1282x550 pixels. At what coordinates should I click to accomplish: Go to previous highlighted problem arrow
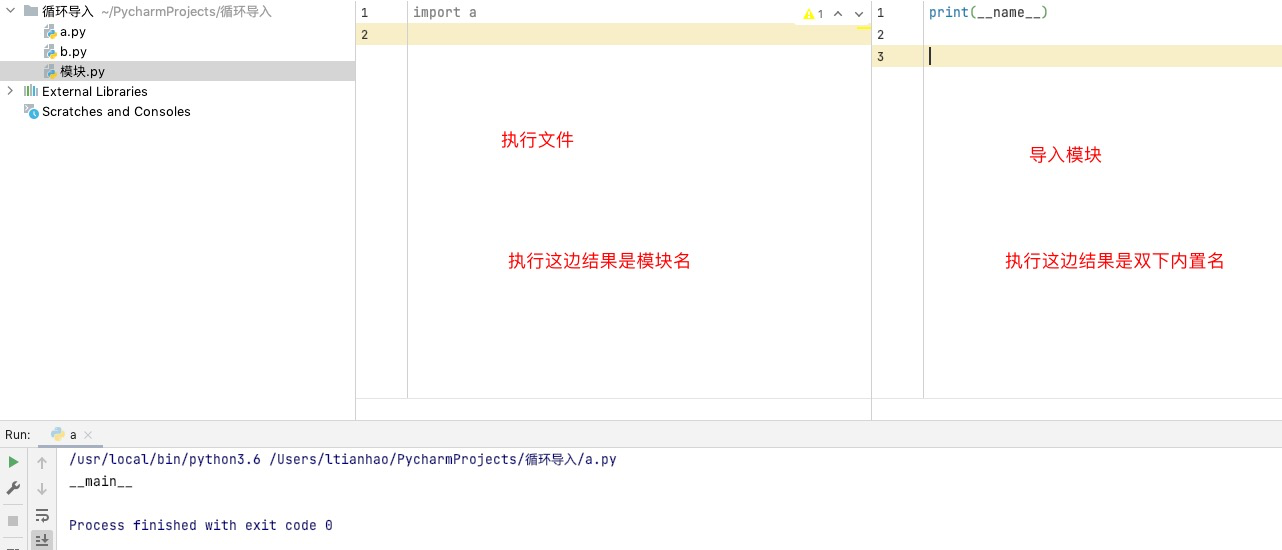838,14
